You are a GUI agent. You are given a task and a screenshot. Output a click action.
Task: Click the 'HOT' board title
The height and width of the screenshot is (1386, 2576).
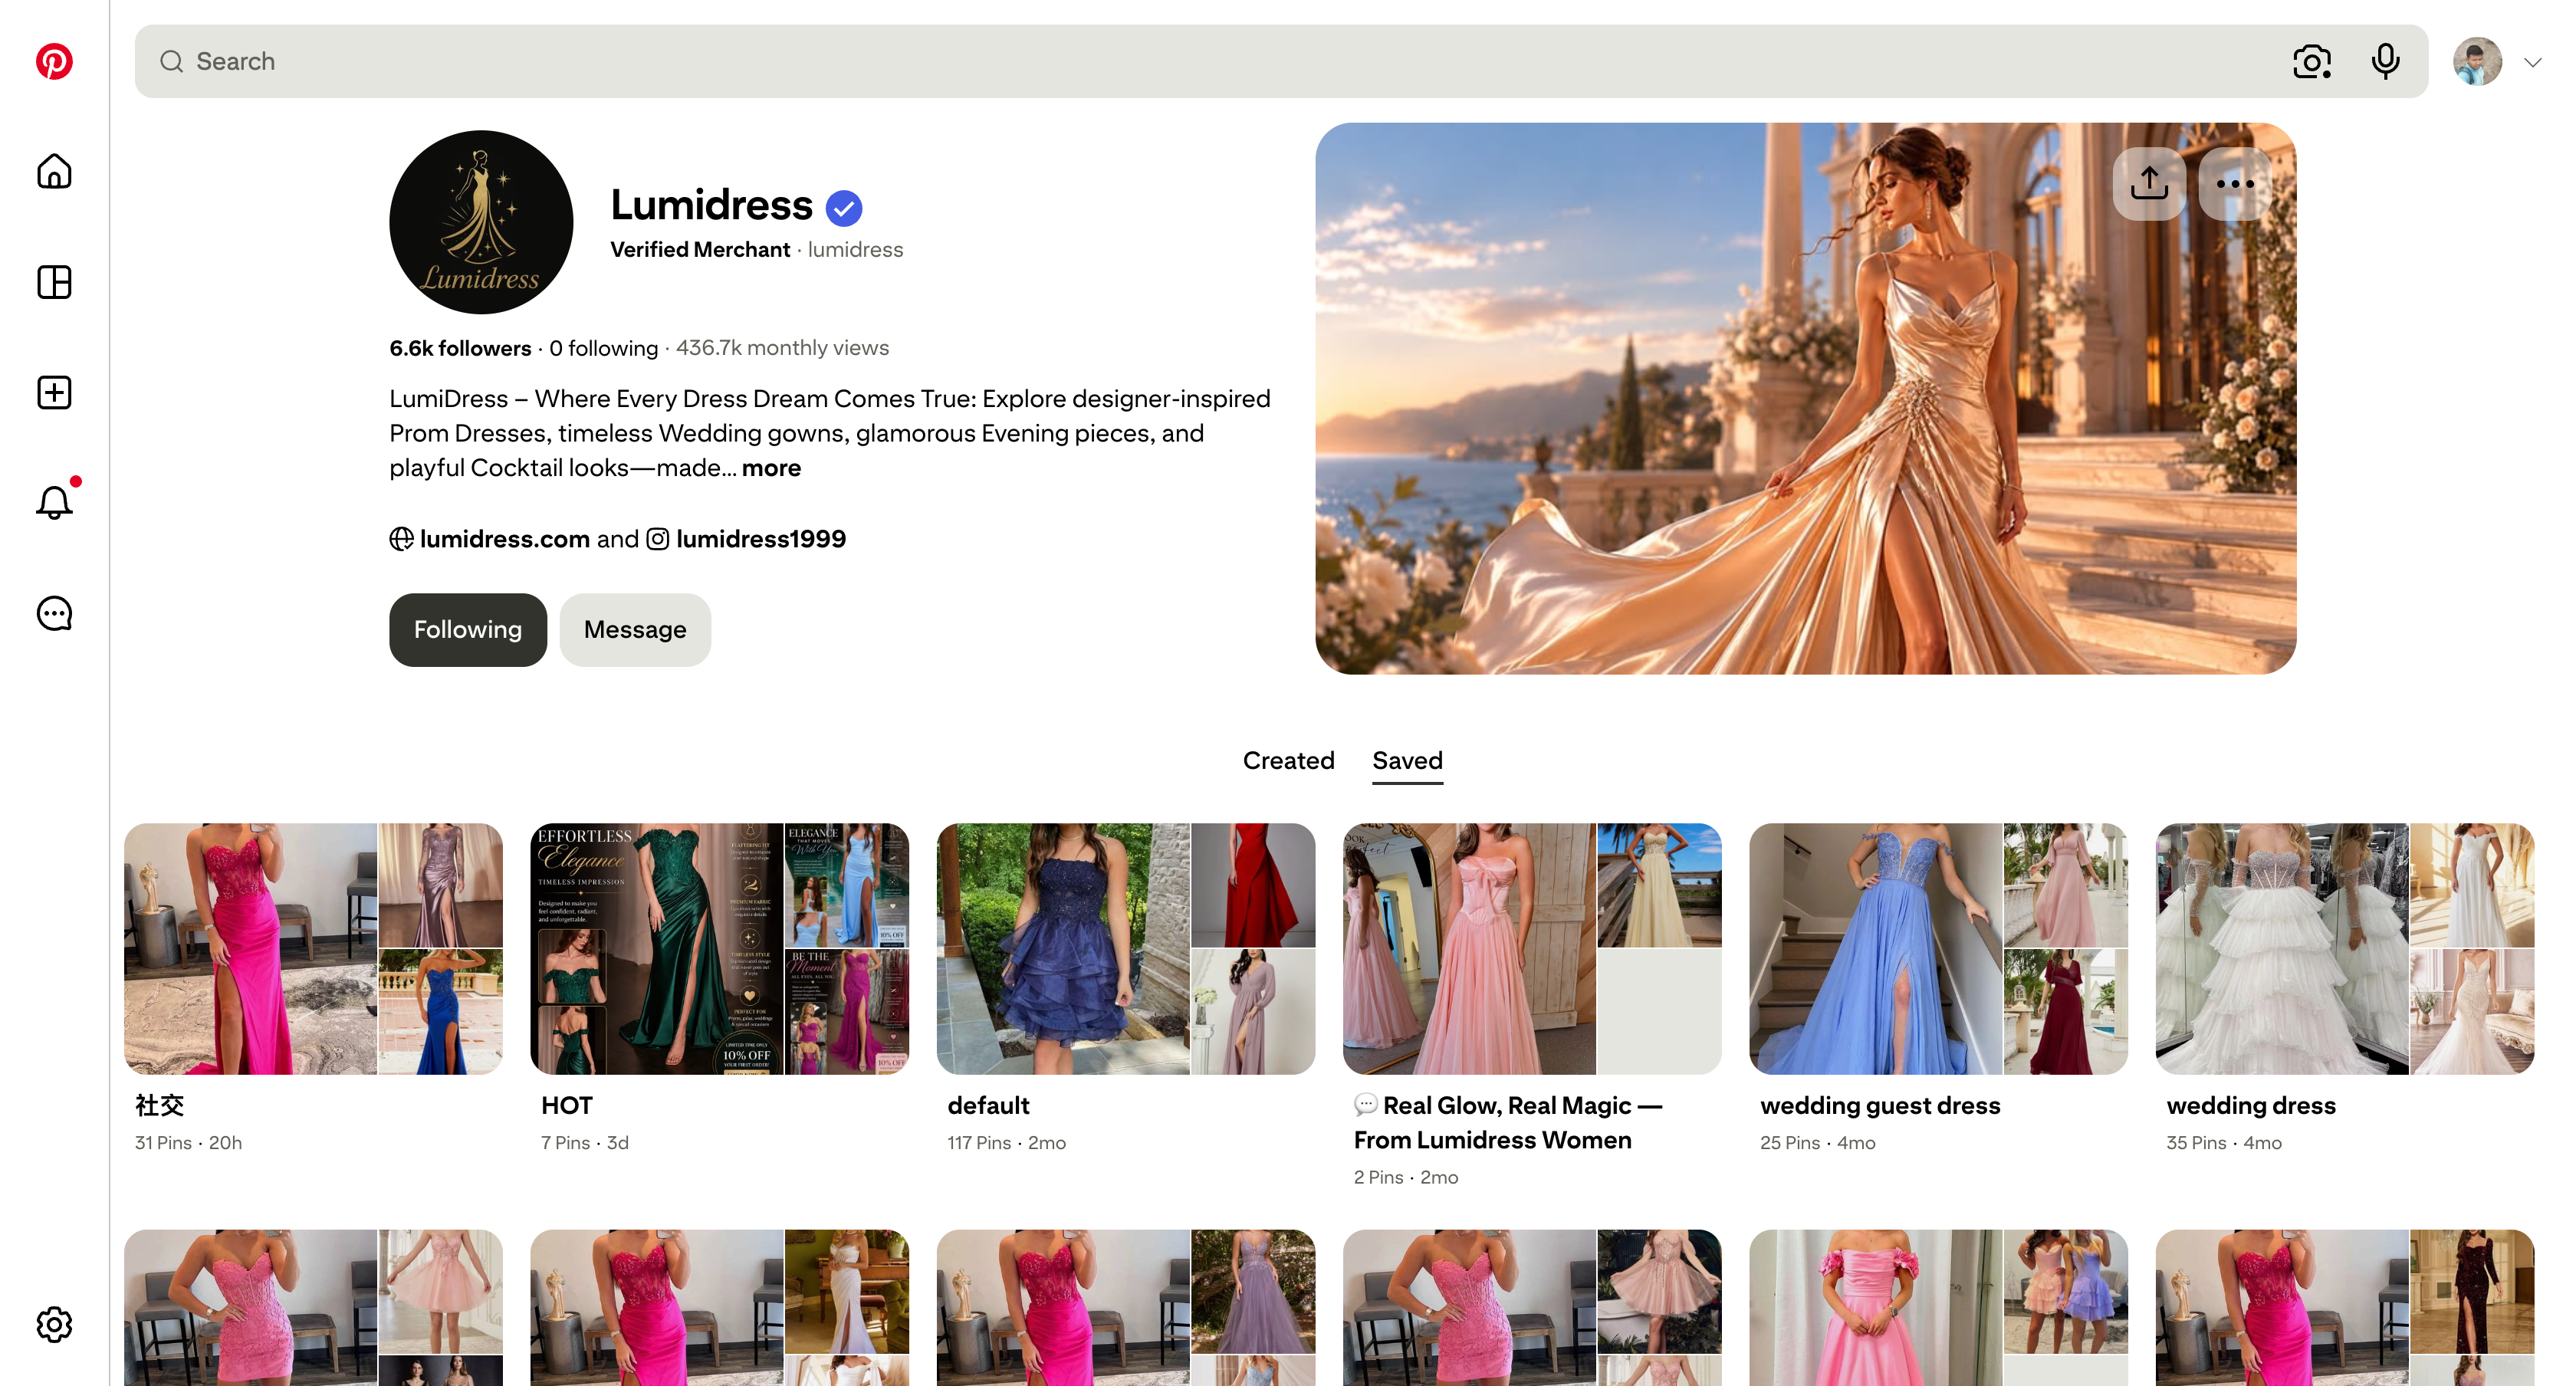(567, 1105)
